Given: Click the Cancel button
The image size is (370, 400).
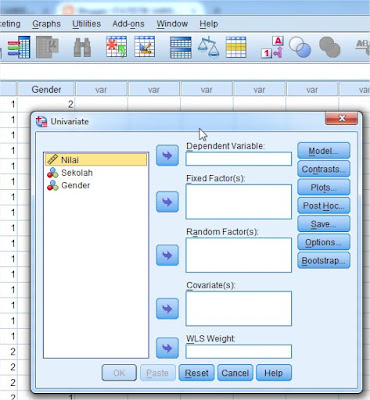Looking at the screenshot, I should coord(235,373).
